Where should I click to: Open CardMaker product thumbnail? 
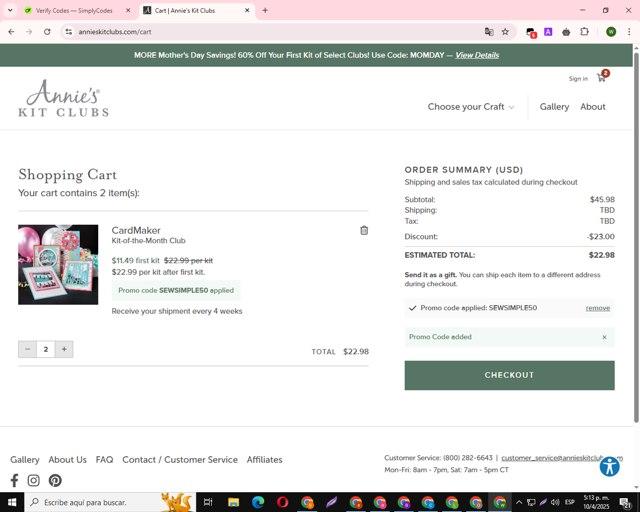pos(58,265)
